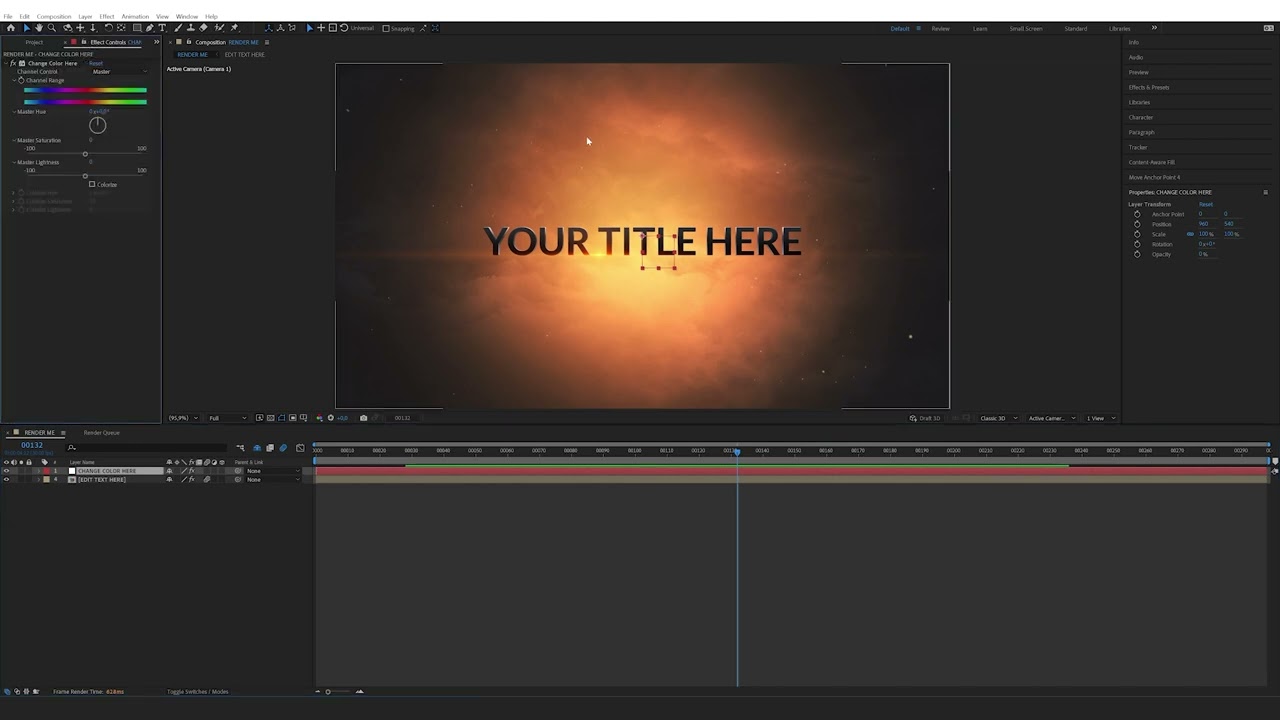
Task: Open the magnification ratio dropdown
Action: point(182,418)
